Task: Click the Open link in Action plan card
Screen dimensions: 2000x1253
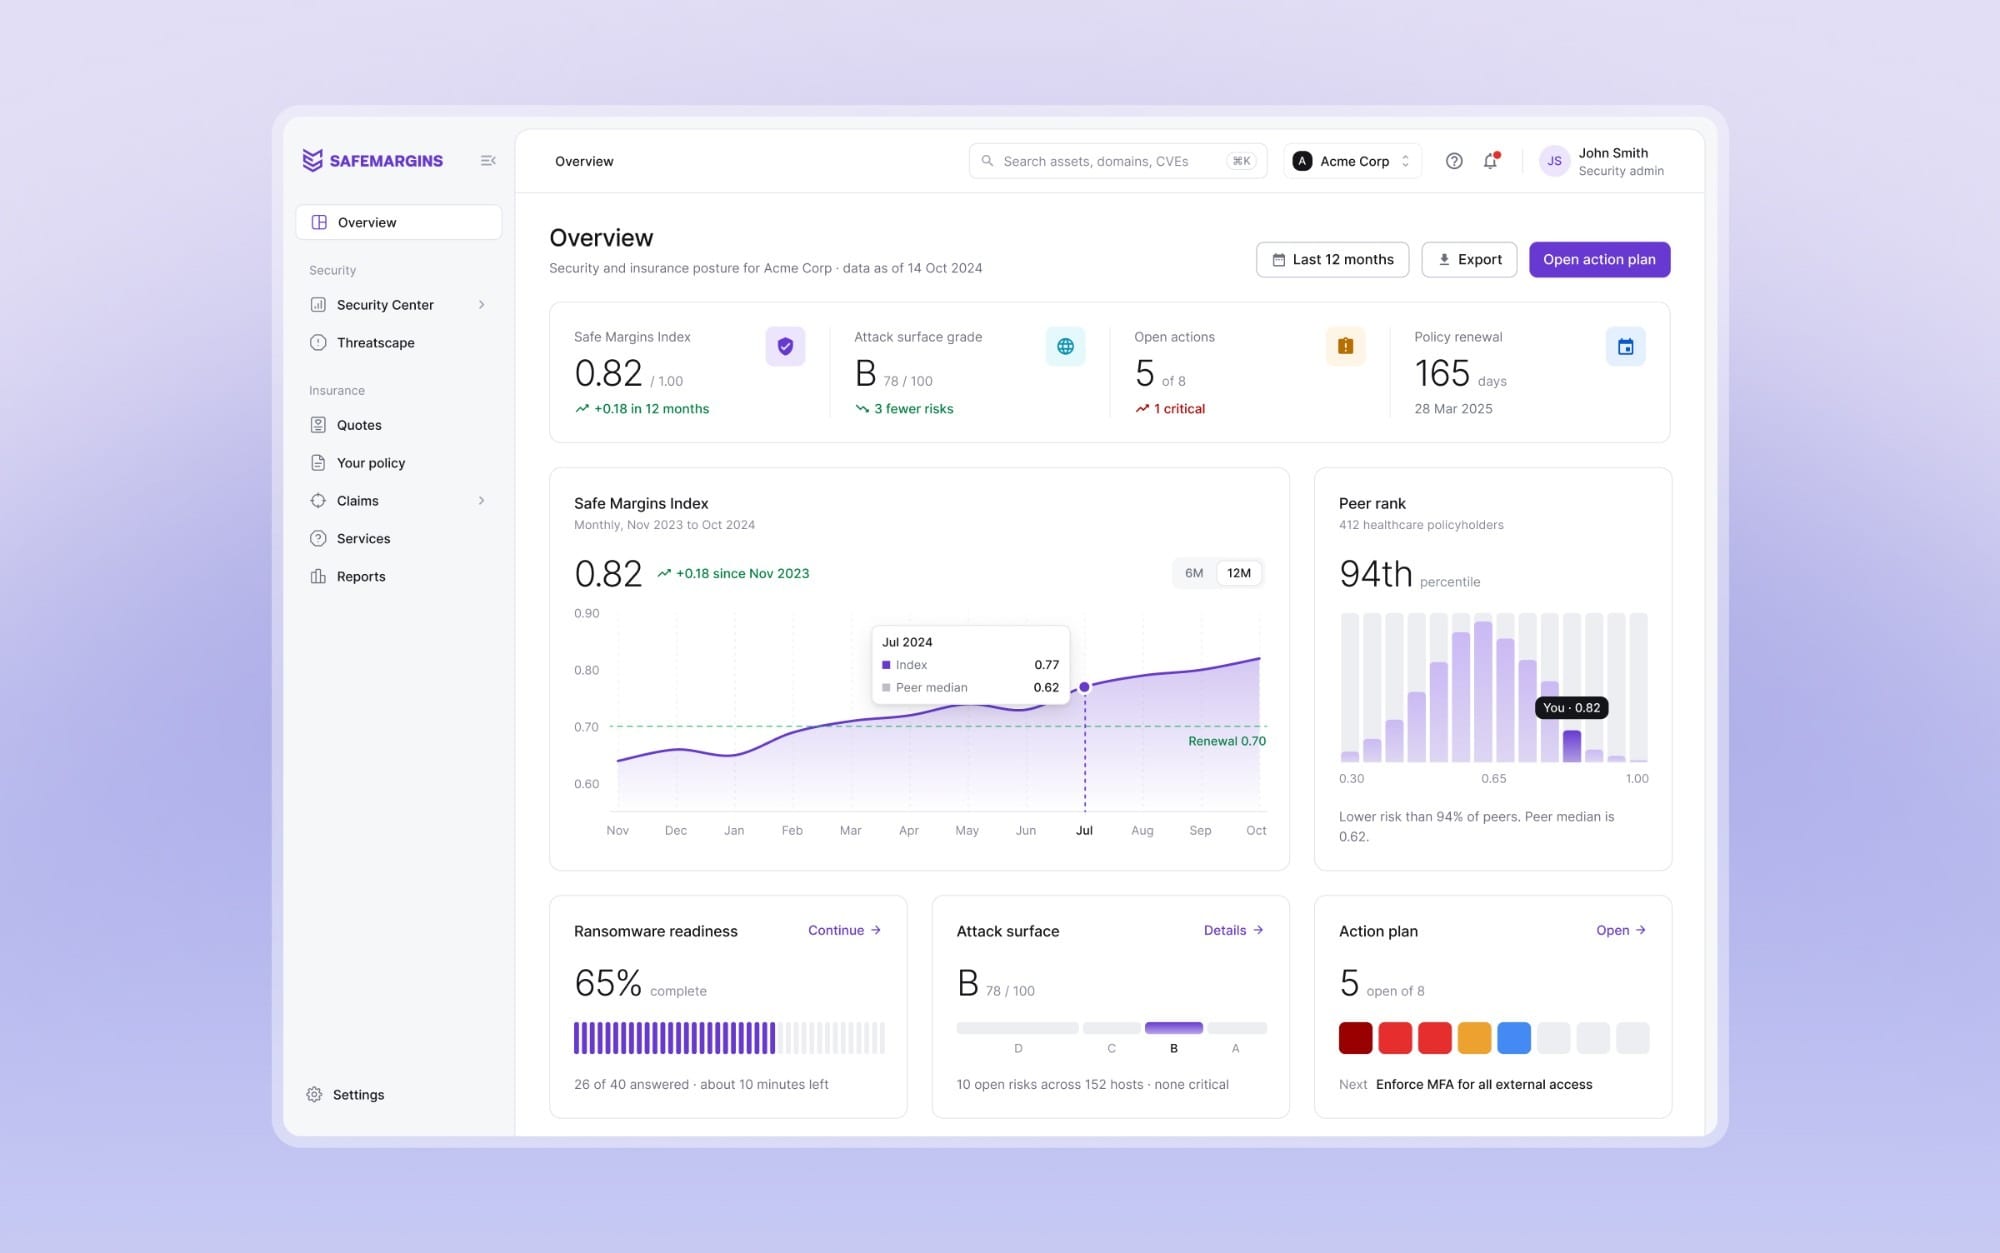Action: (x=1621, y=930)
